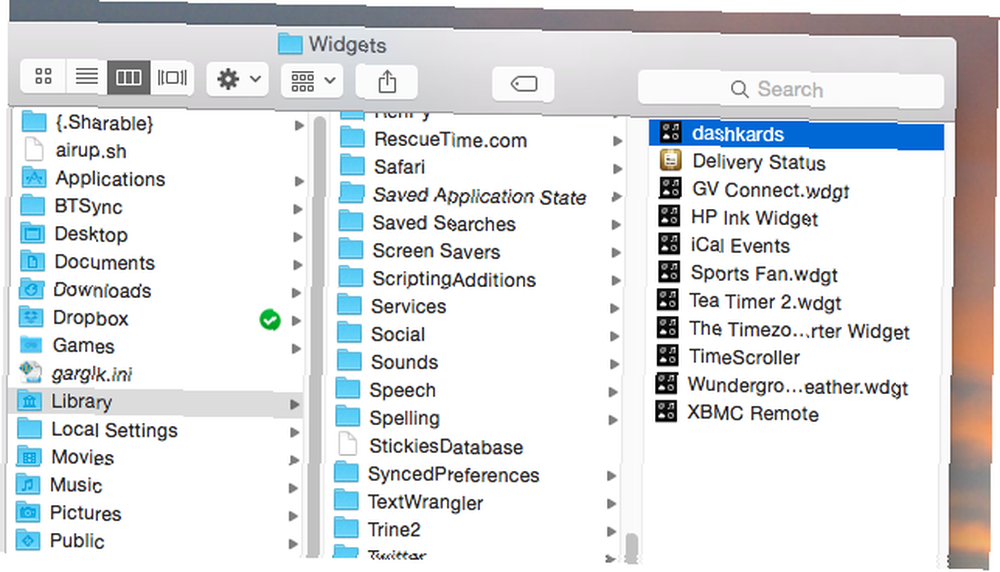Expand the Local Settings row arrow
Viewport: 1000px width, 572px height.
click(x=295, y=432)
